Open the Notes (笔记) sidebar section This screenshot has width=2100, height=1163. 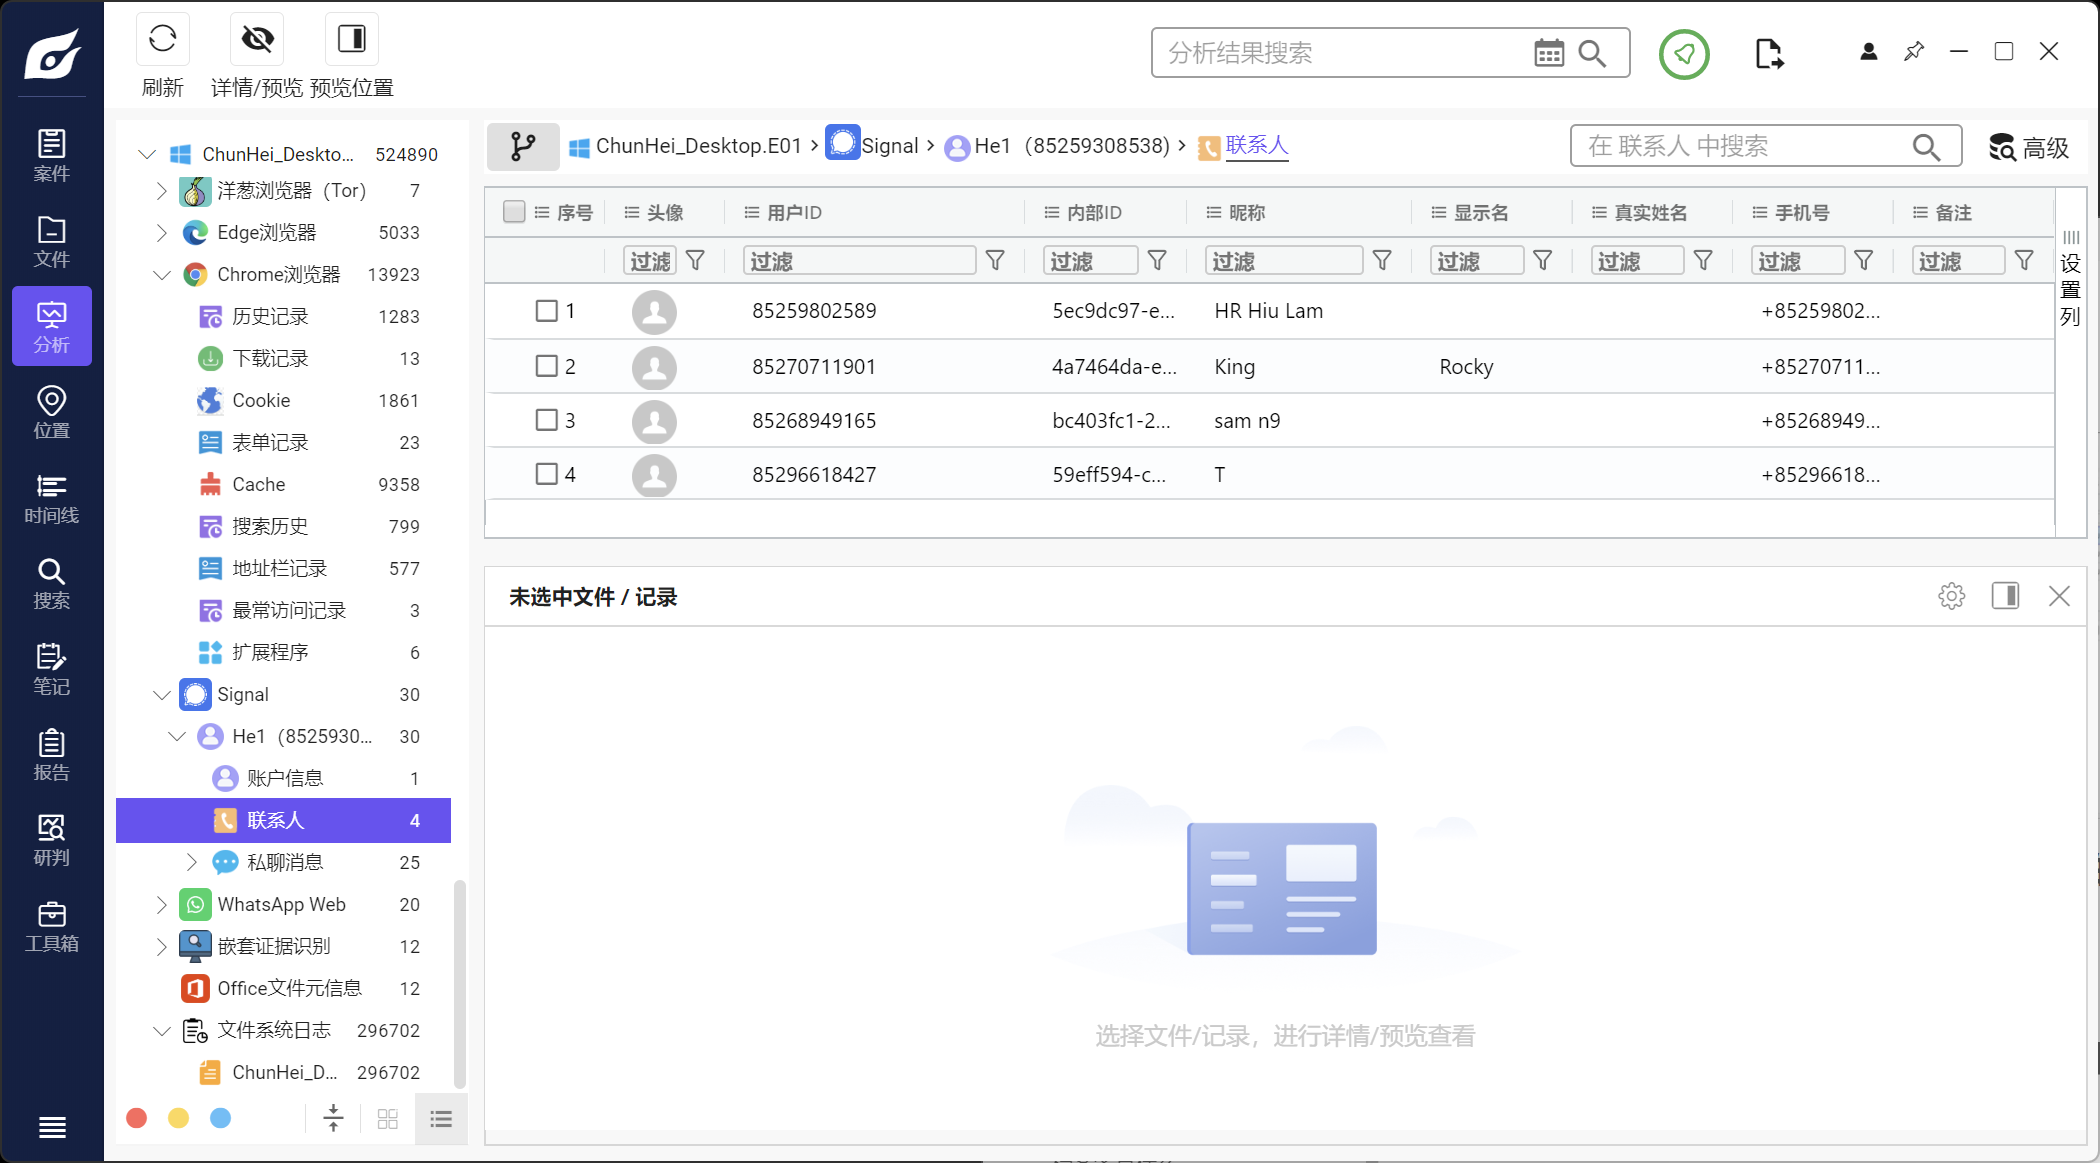click(52, 669)
